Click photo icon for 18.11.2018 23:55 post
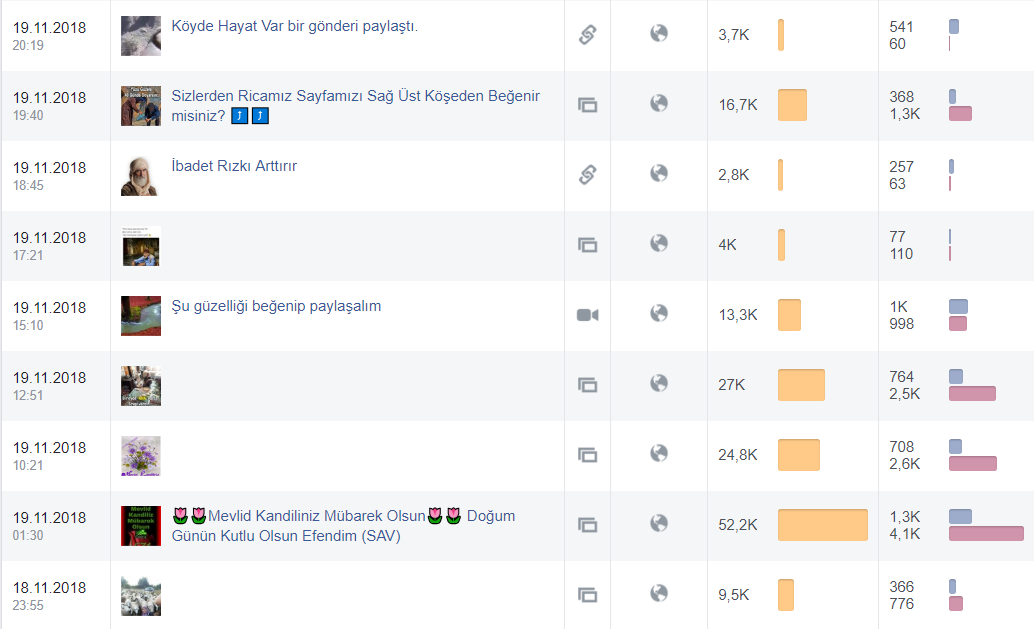Viewport: 1035px width, 629px height. 587,595
